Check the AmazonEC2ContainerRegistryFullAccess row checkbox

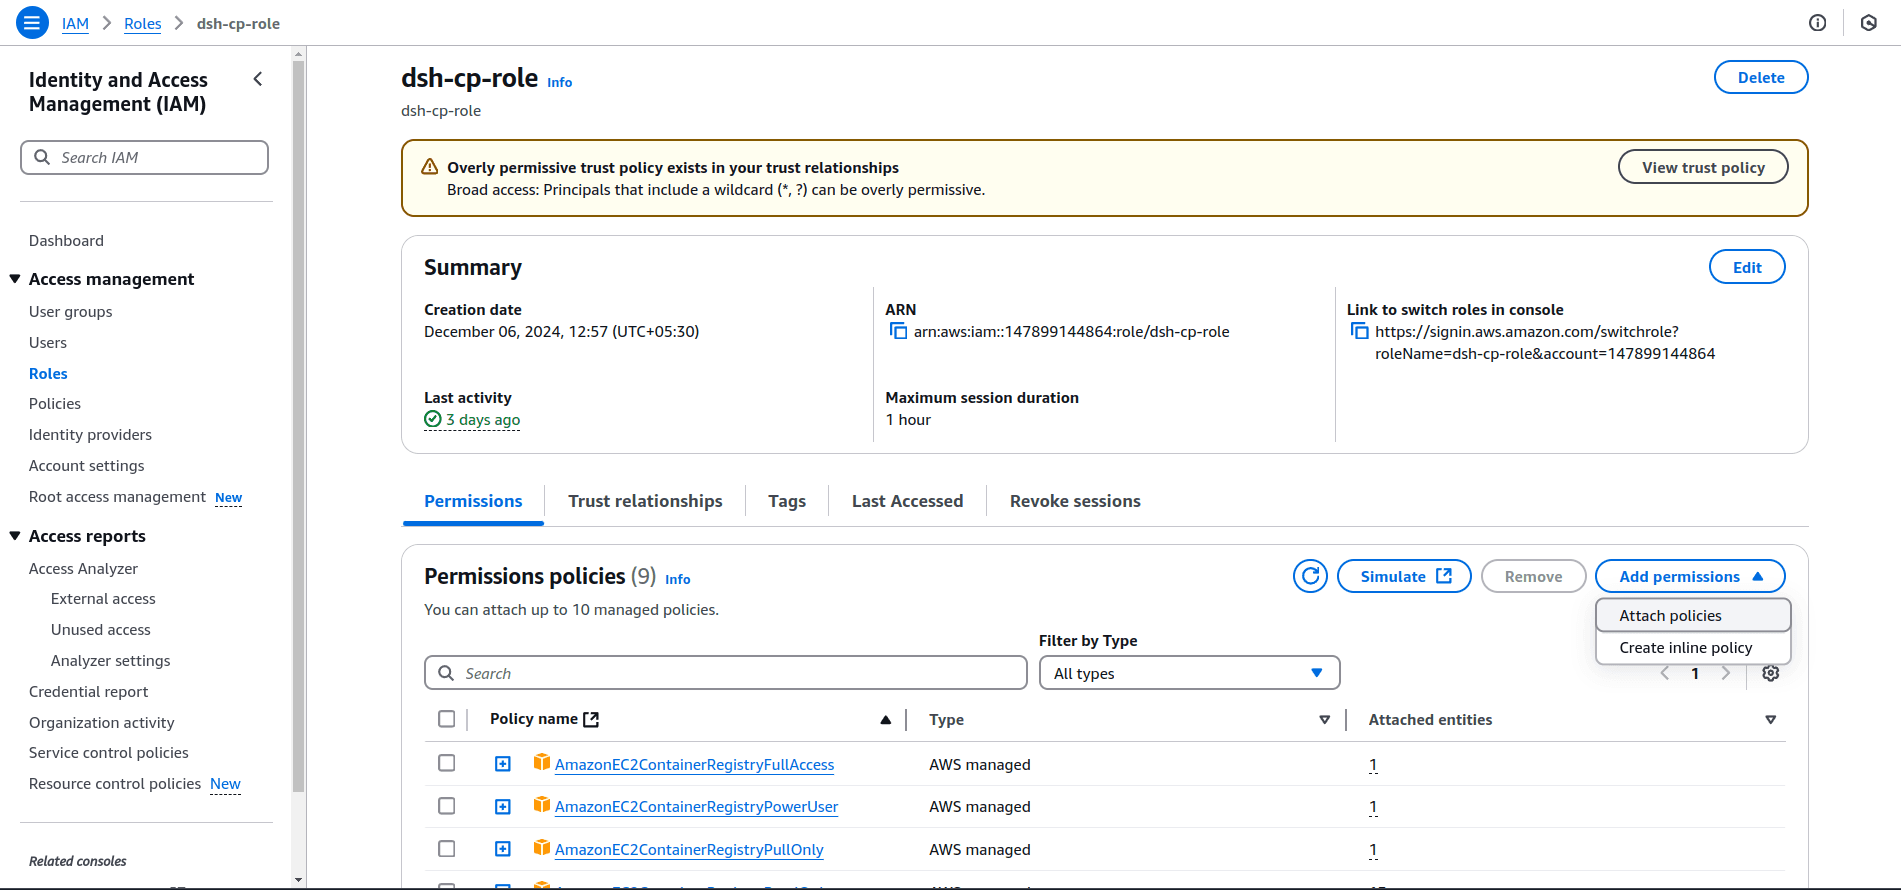447,763
